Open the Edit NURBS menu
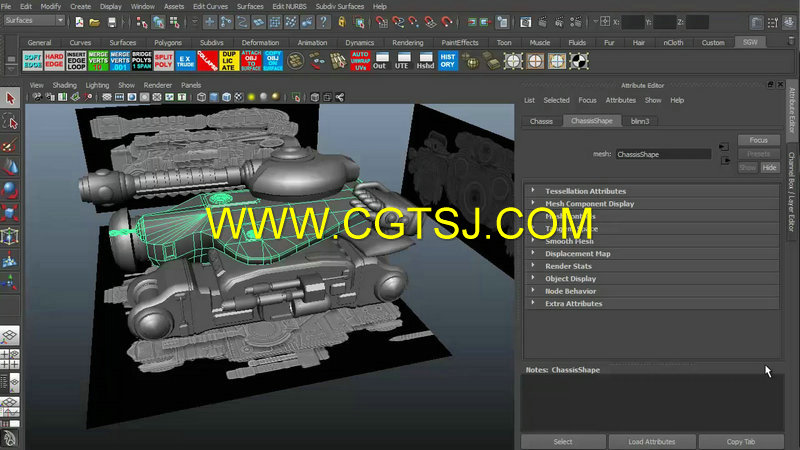Image resolution: width=800 pixels, height=450 pixels. [289, 7]
